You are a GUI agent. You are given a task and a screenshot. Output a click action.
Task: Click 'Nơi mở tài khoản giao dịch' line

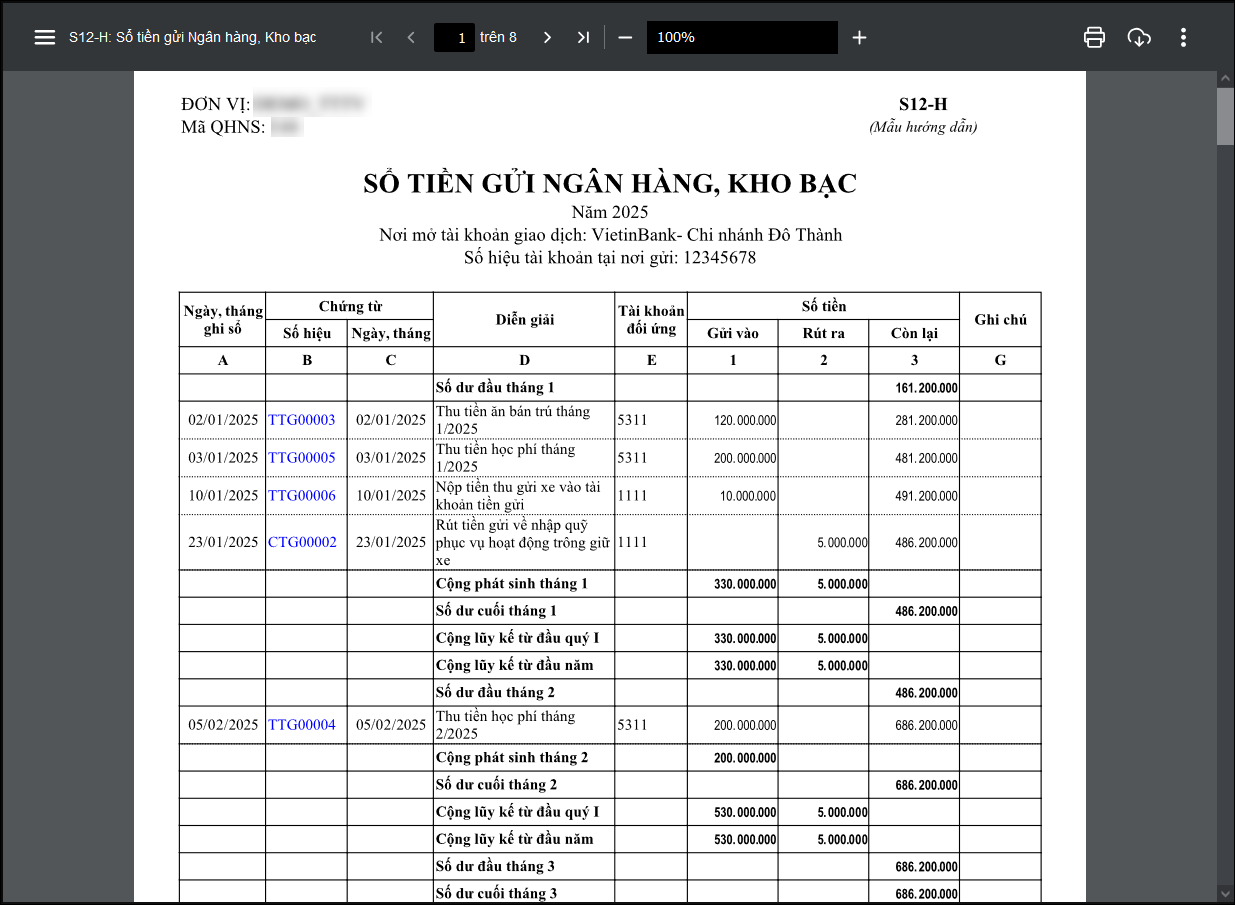coord(610,235)
